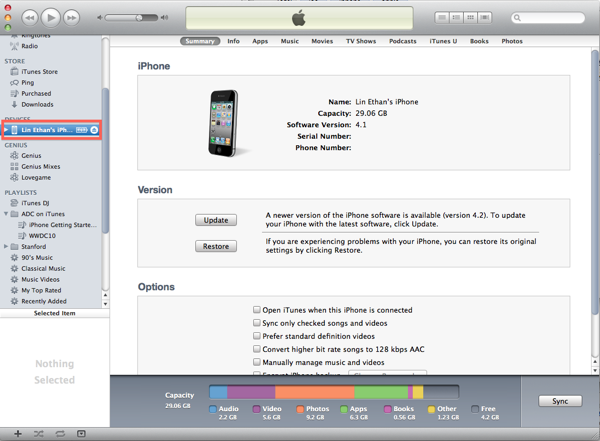Switch to the Photos tab
Image resolution: width=600 pixels, height=441 pixels.
tap(512, 41)
